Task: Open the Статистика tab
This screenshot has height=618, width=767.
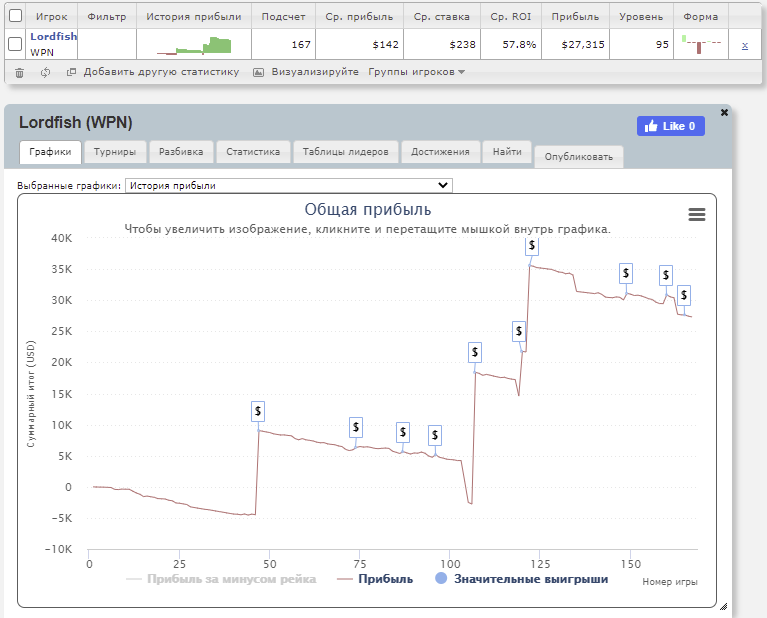Action: click(252, 152)
